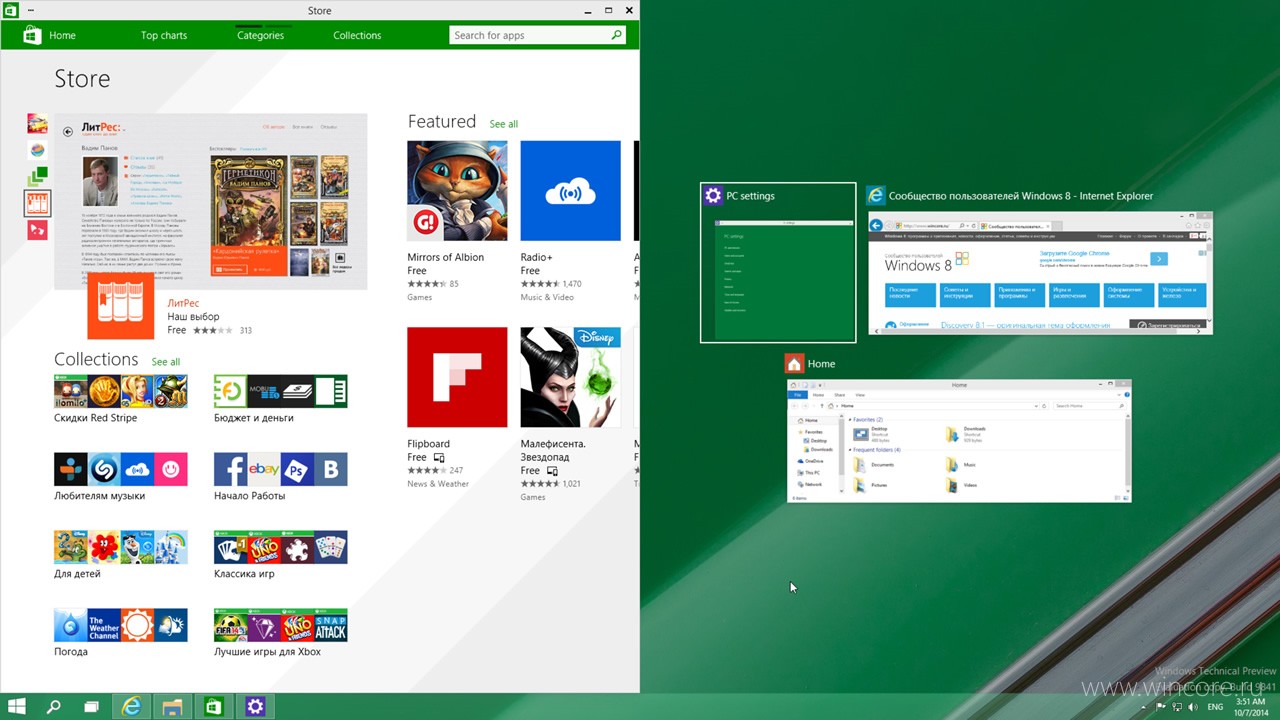Show hidden tray icons arrow

pos(1143,707)
